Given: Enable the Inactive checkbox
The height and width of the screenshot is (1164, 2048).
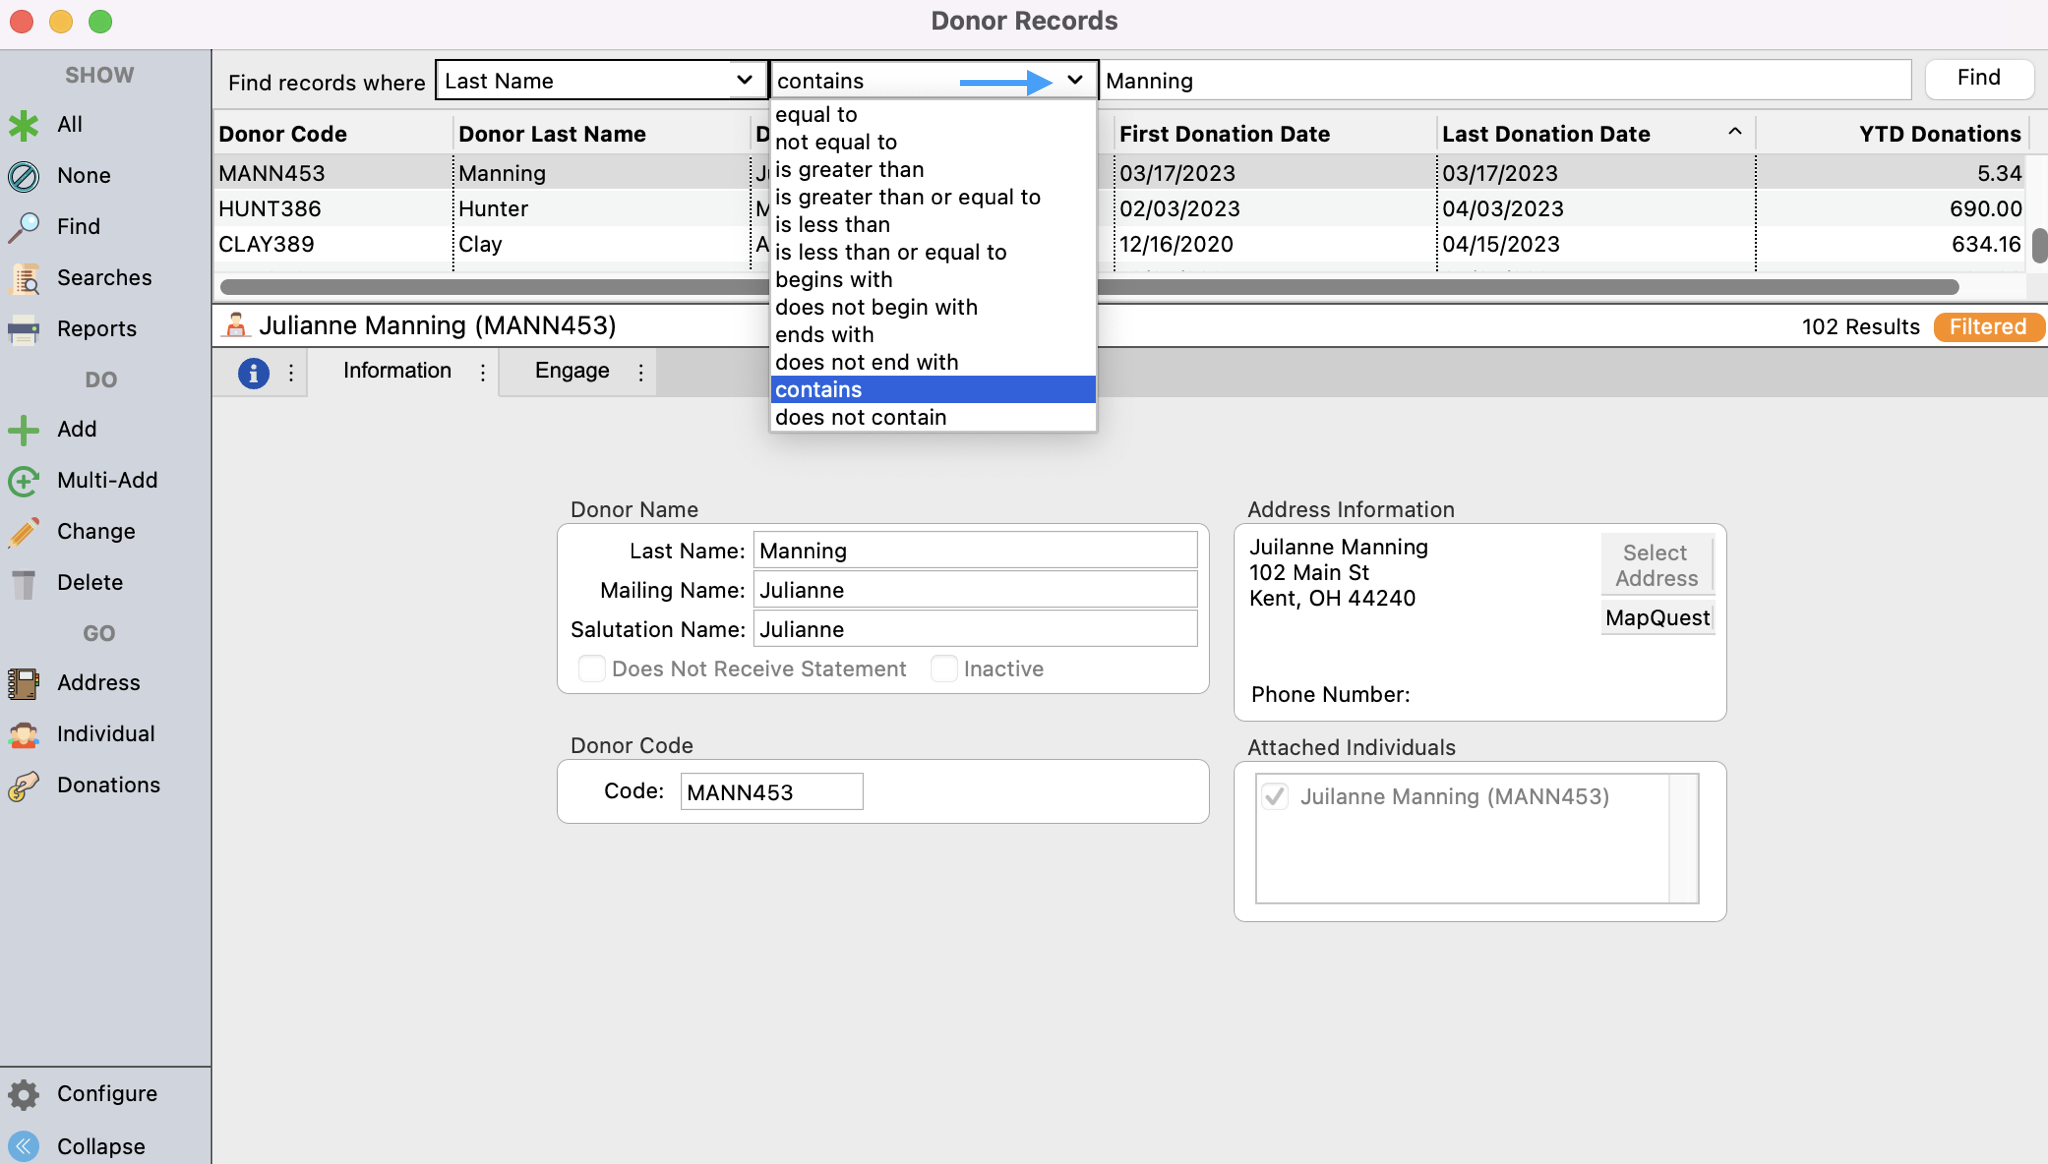Looking at the screenshot, I should coord(943,669).
